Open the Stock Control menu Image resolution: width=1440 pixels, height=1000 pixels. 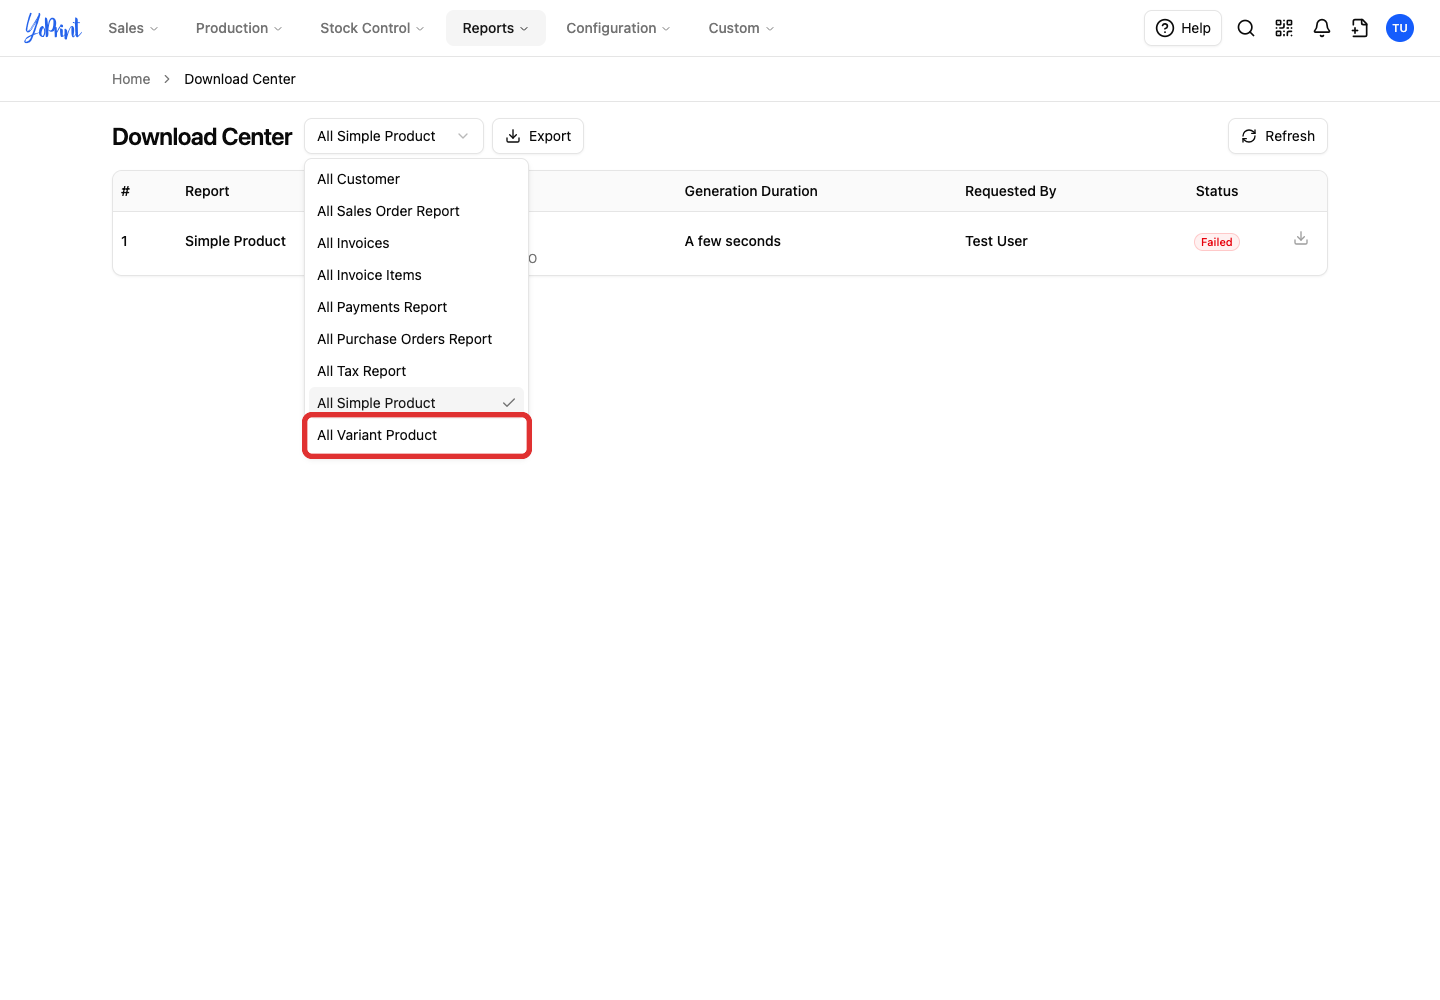[x=372, y=28]
